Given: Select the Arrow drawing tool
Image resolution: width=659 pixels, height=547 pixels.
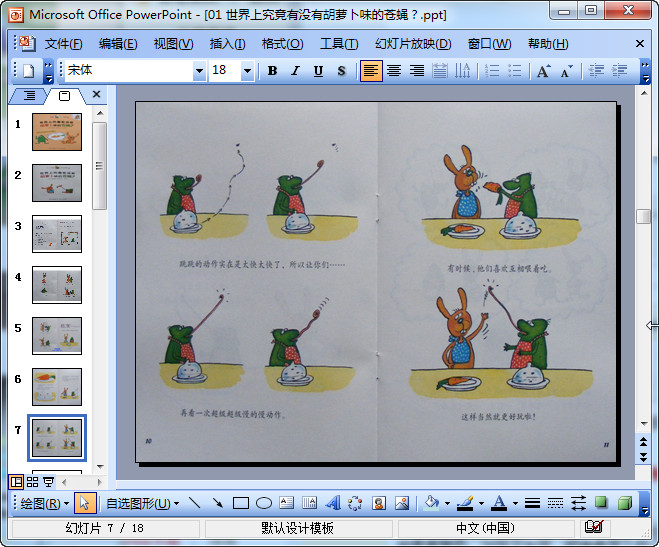Looking at the screenshot, I should (x=218, y=503).
